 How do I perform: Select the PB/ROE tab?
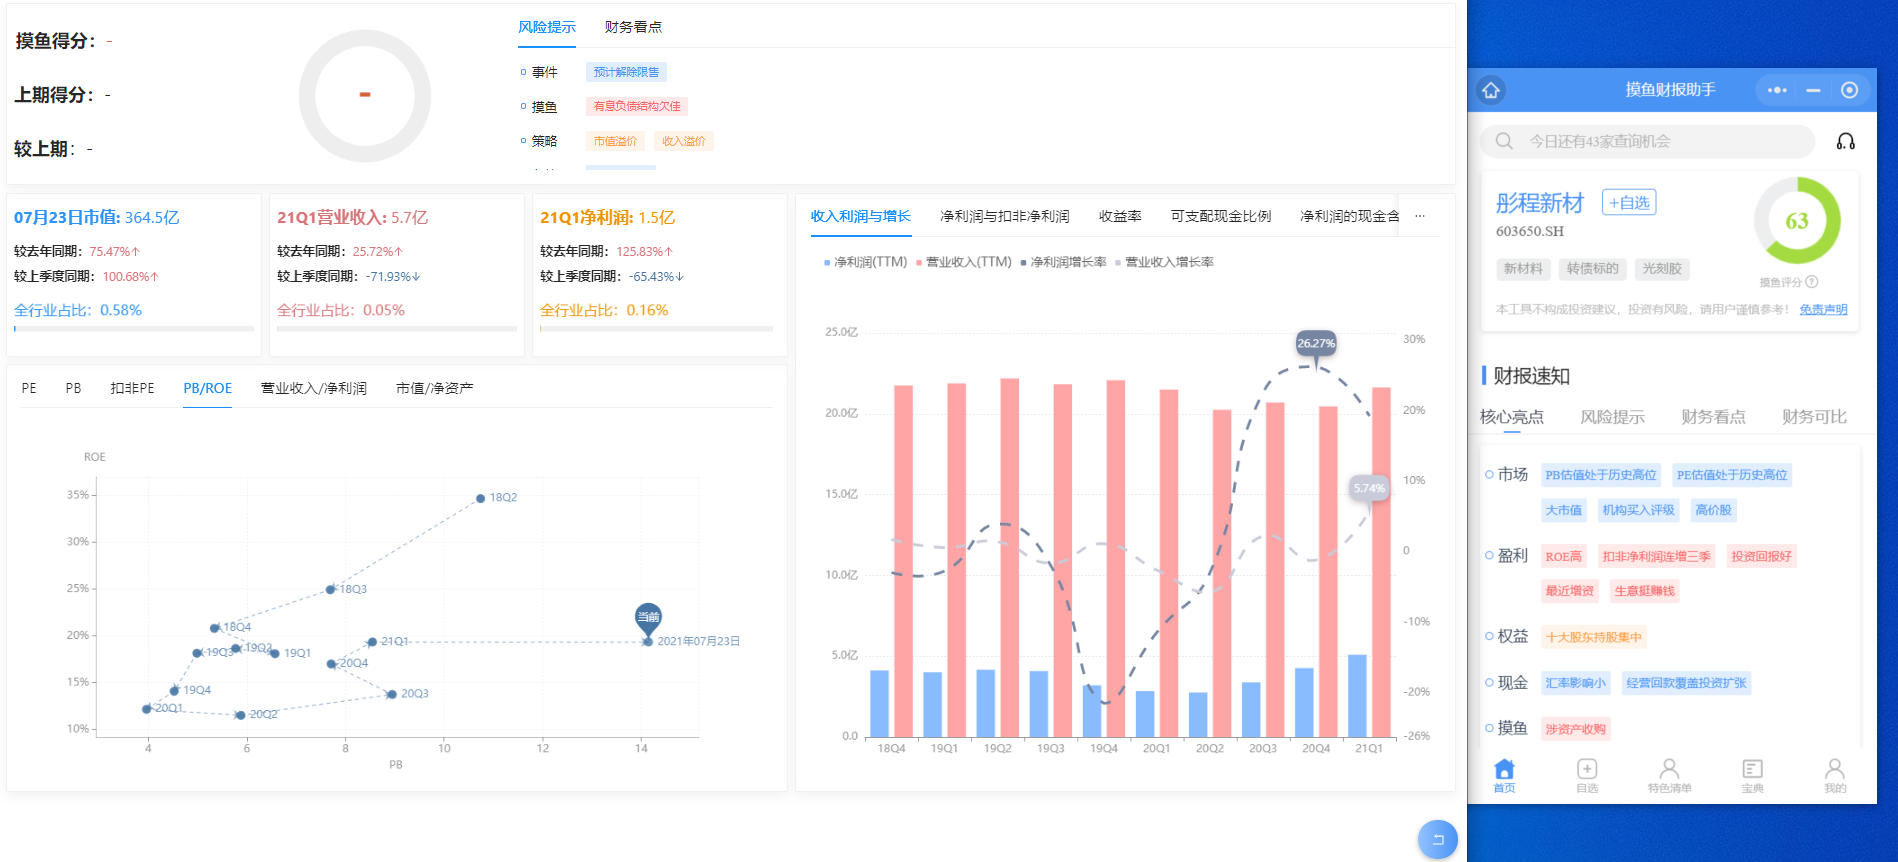tap(207, 388)
